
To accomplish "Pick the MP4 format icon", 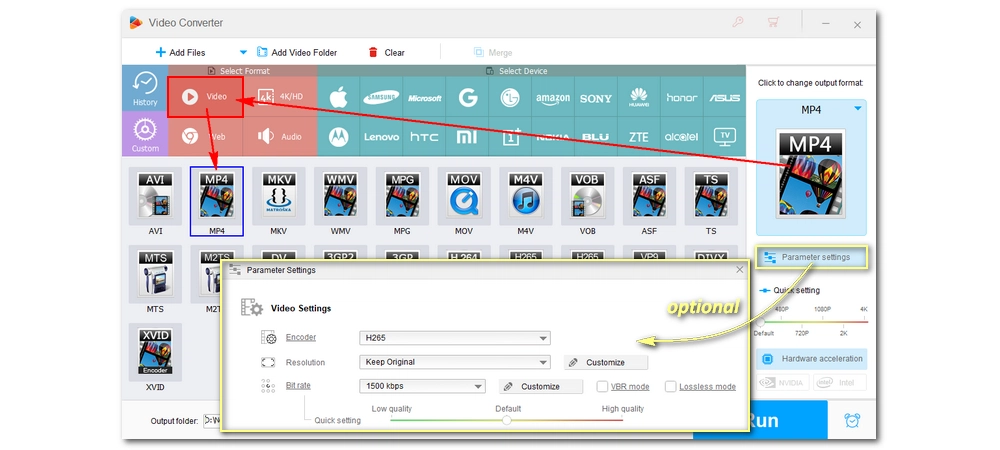I will click(217, 196).
